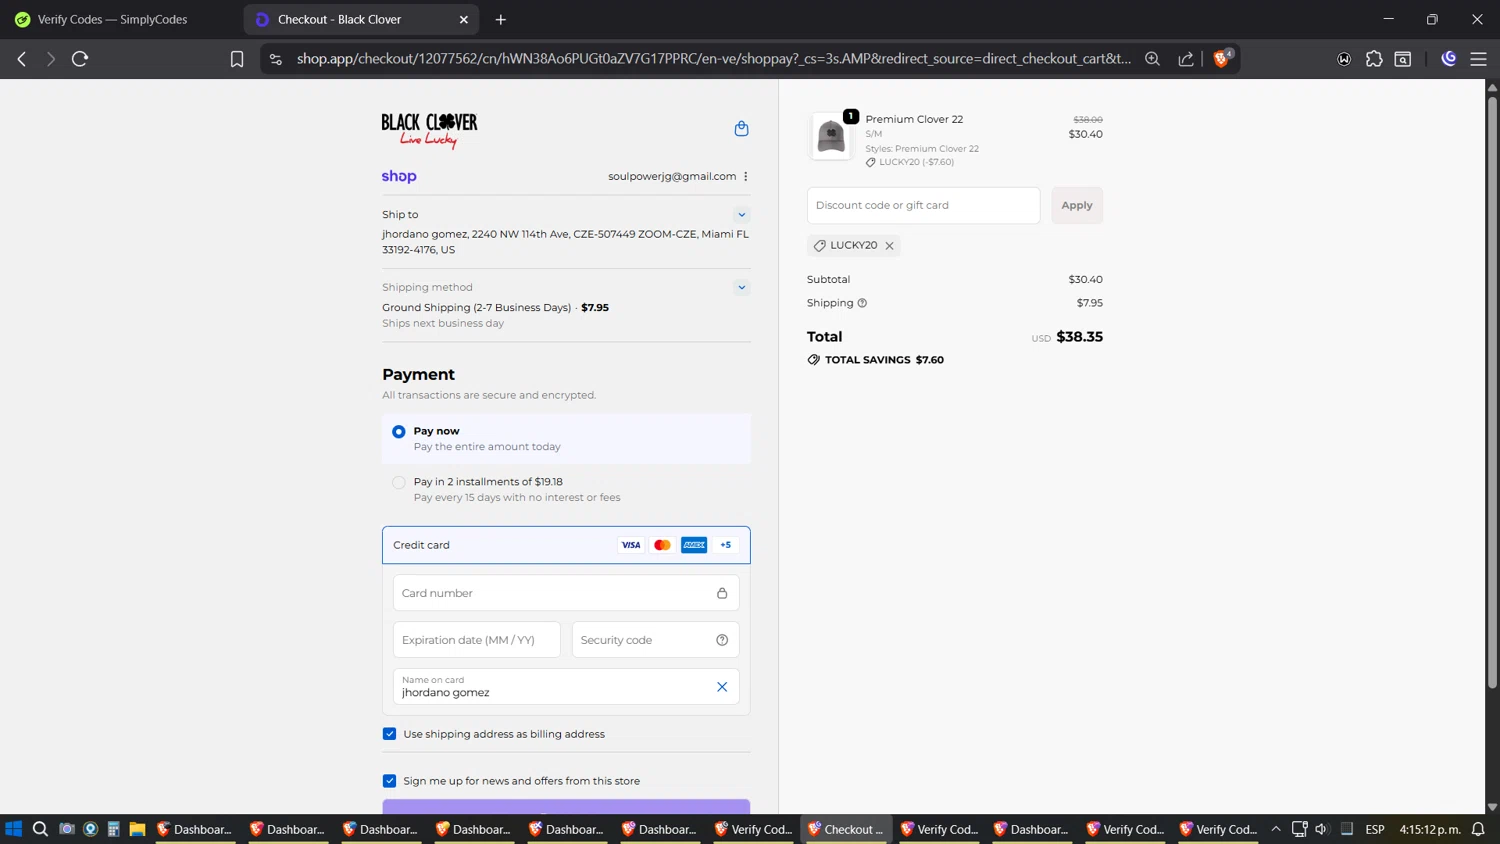
Task: Show the +5 more card types
Action: [726, 545]
